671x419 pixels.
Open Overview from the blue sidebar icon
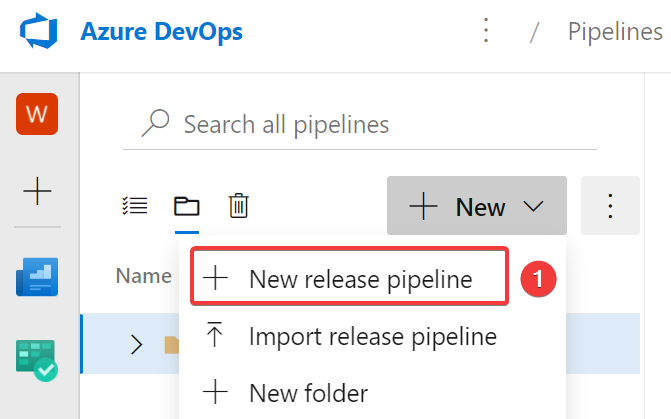[x=37, y=277]
